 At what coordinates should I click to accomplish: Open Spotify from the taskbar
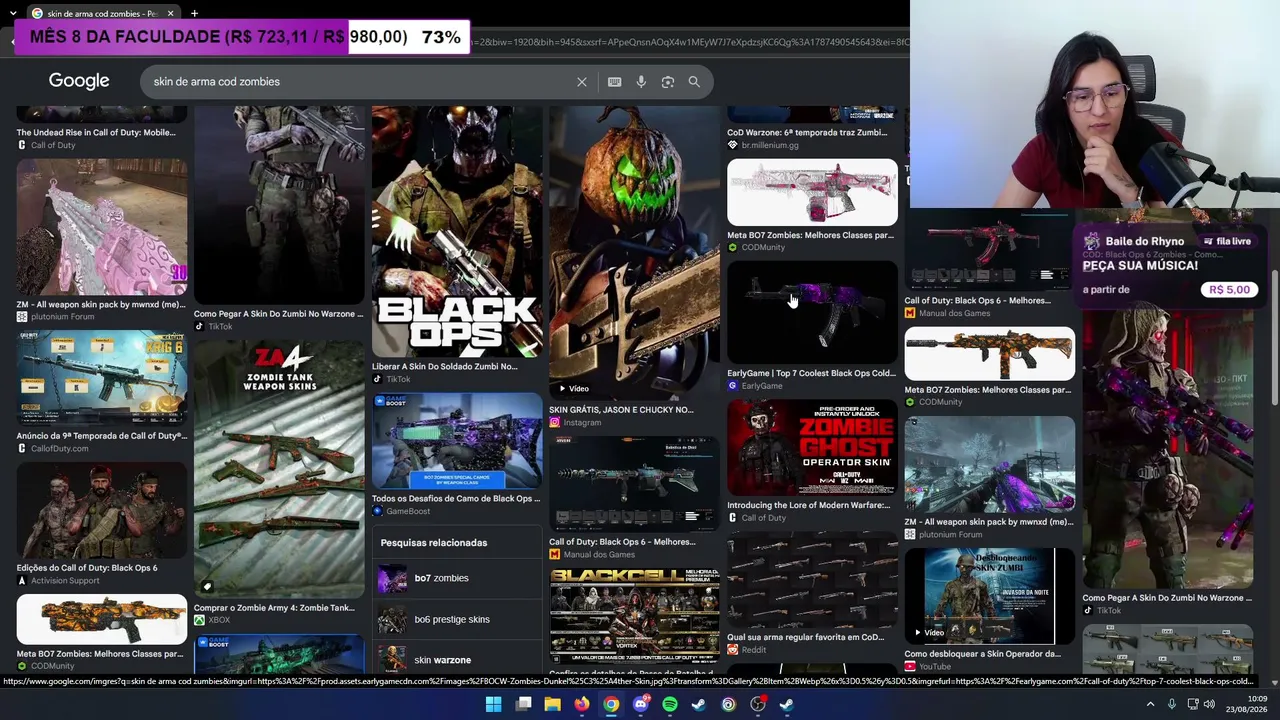point(670,705)
